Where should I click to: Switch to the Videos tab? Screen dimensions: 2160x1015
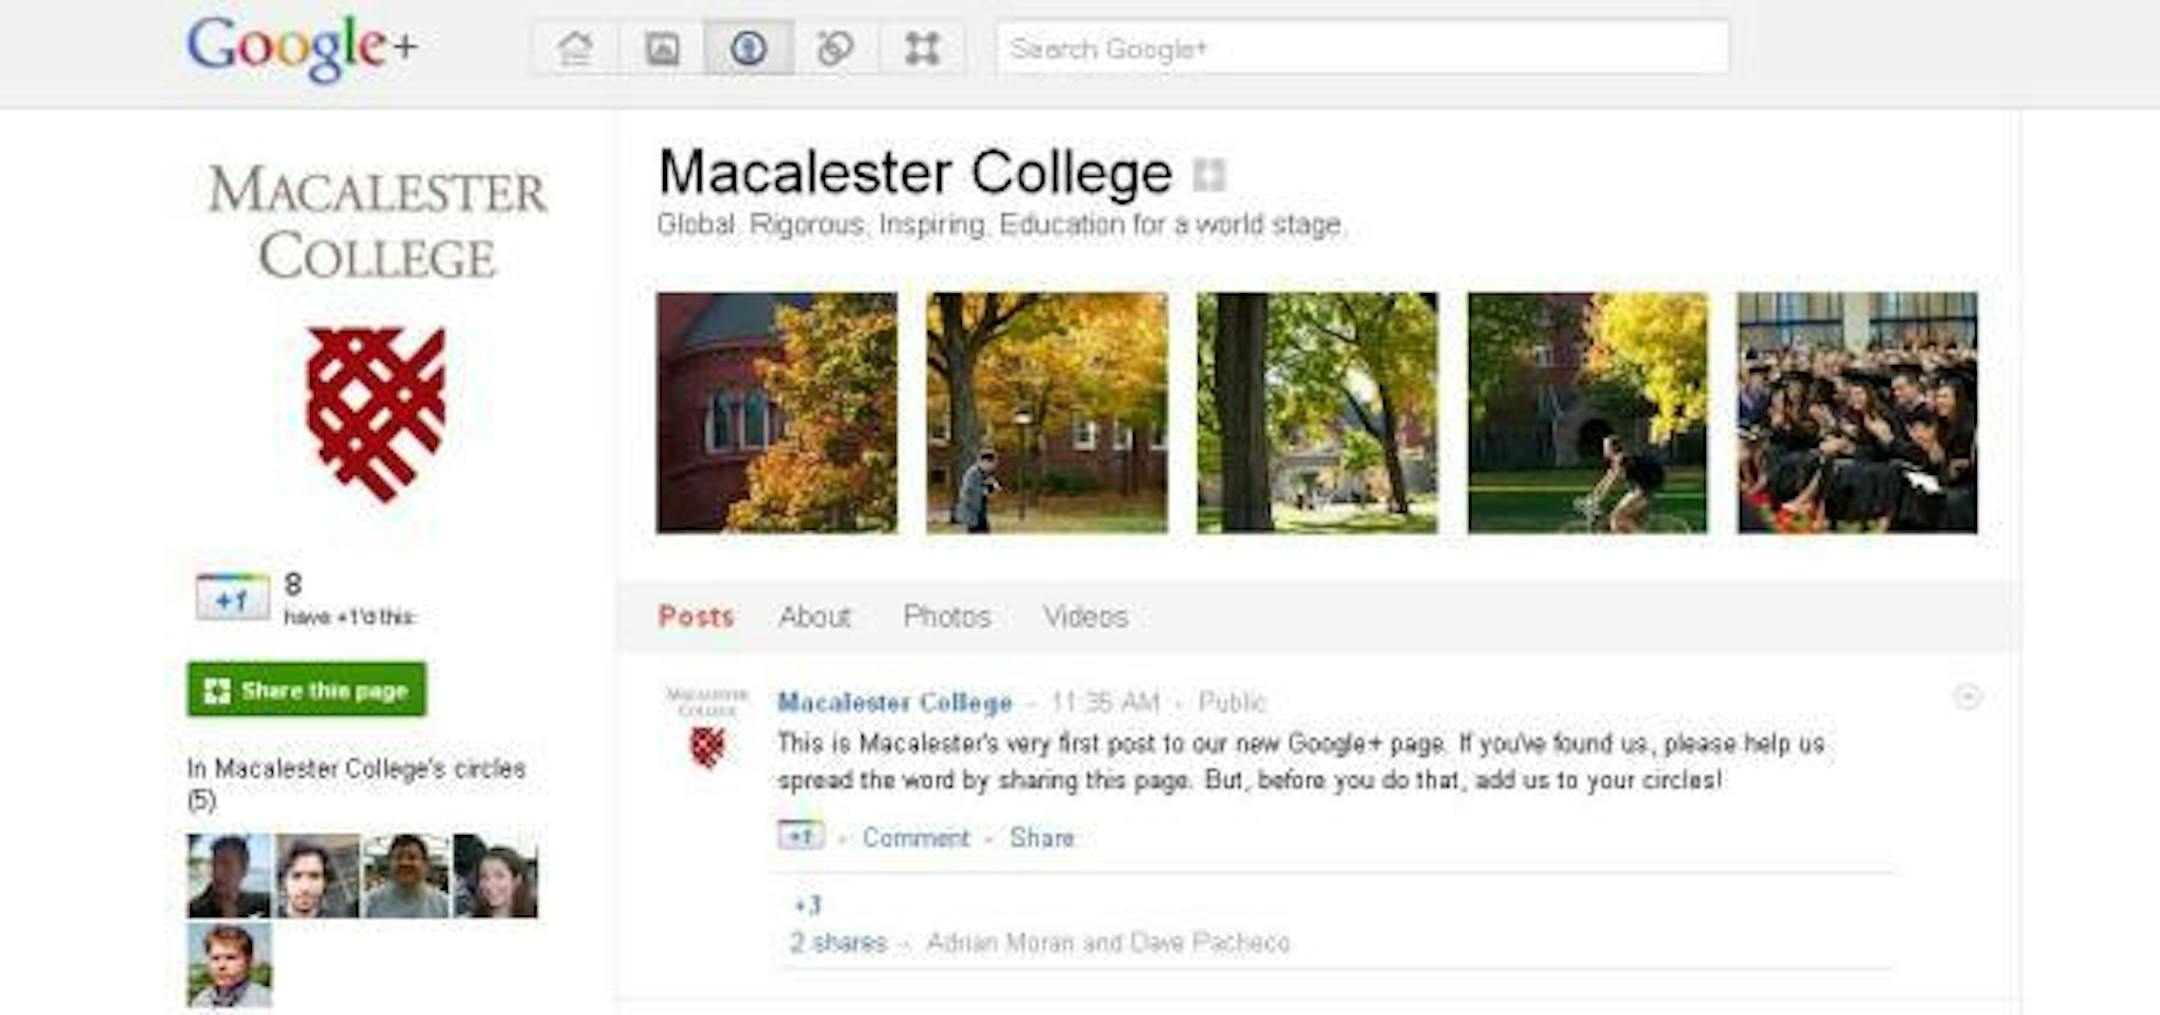click(1085, 617)
